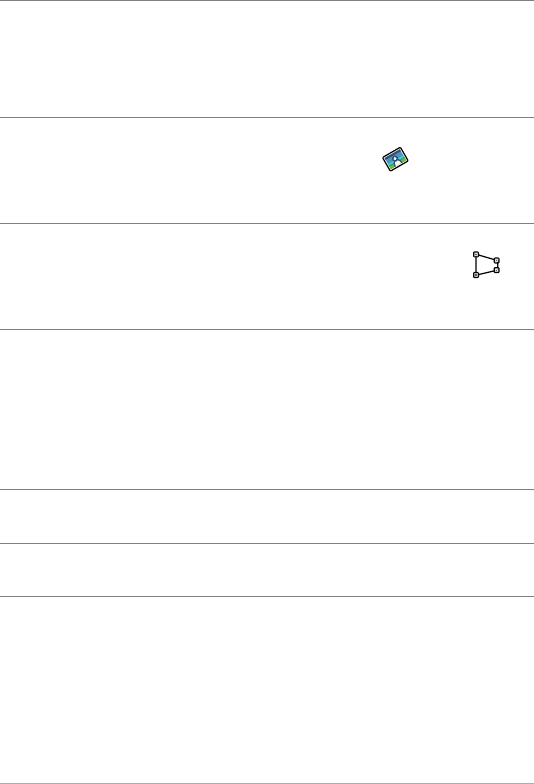This screenshot has width=534, height=784.
Task: Click the rotated photo image icon
Action: point(396,159)
